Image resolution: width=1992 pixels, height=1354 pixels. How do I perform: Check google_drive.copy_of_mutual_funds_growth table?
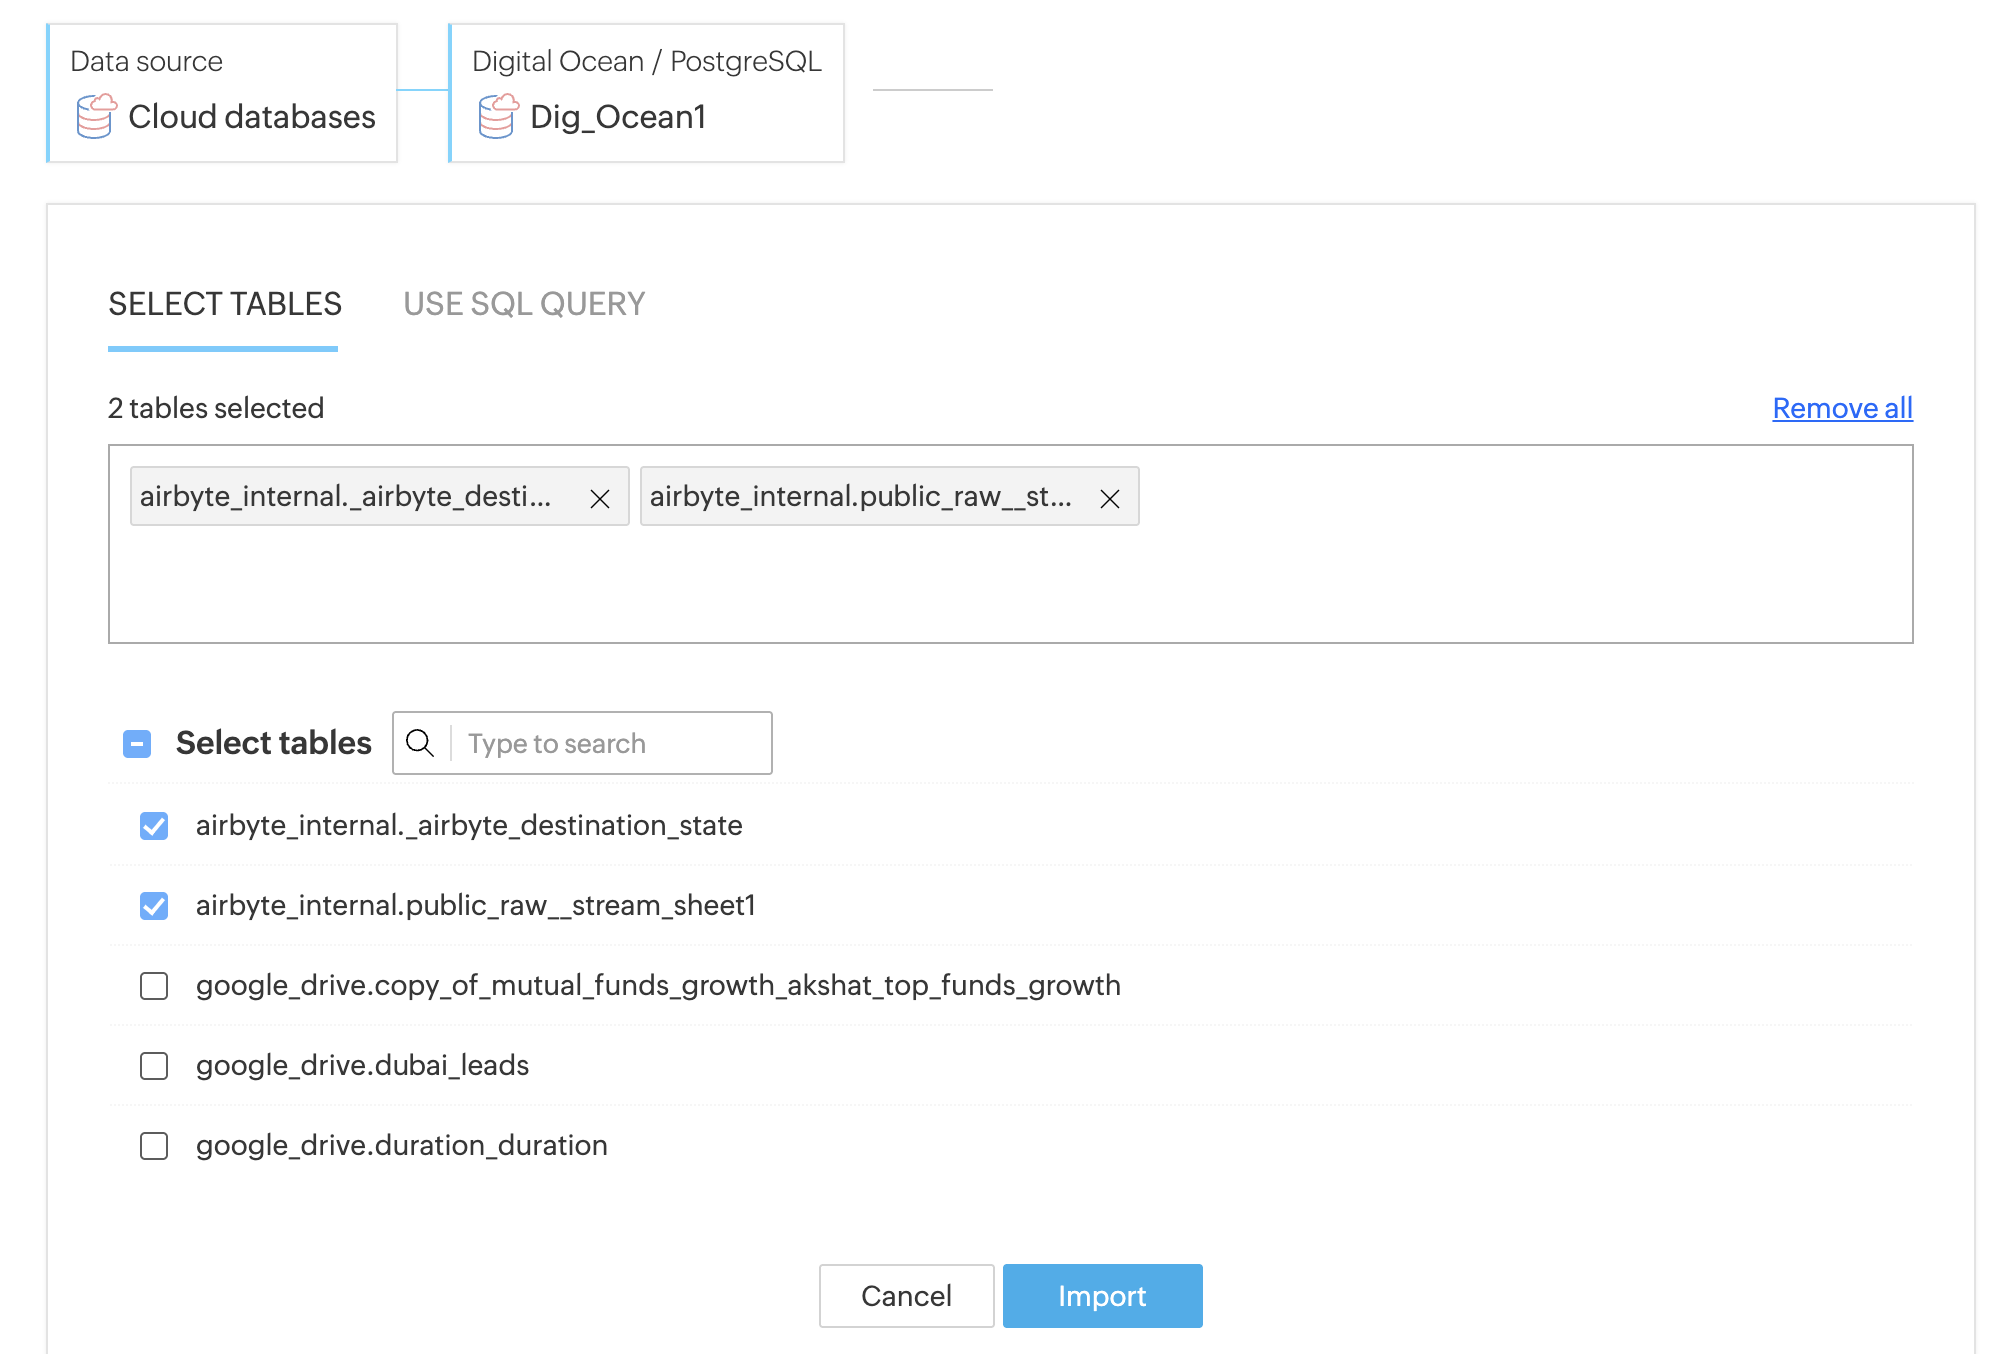[x=154, y=986]
